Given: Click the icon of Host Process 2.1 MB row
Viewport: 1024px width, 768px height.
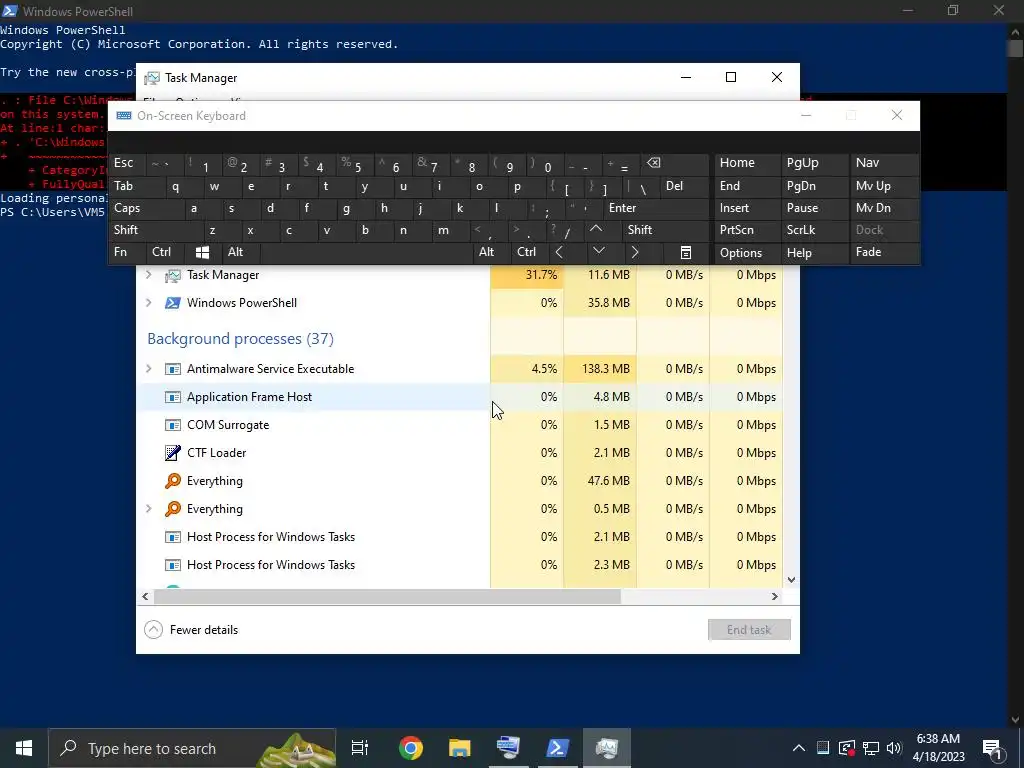Looking at the screenshot, I should (x=172, y=537).
